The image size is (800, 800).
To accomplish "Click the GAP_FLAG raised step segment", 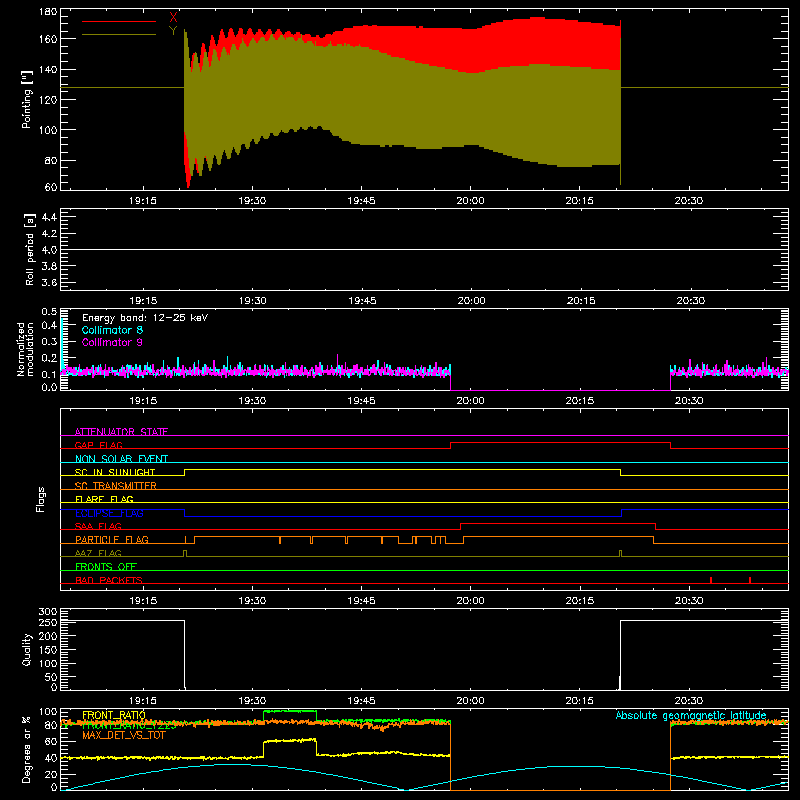I will [560, 442].
